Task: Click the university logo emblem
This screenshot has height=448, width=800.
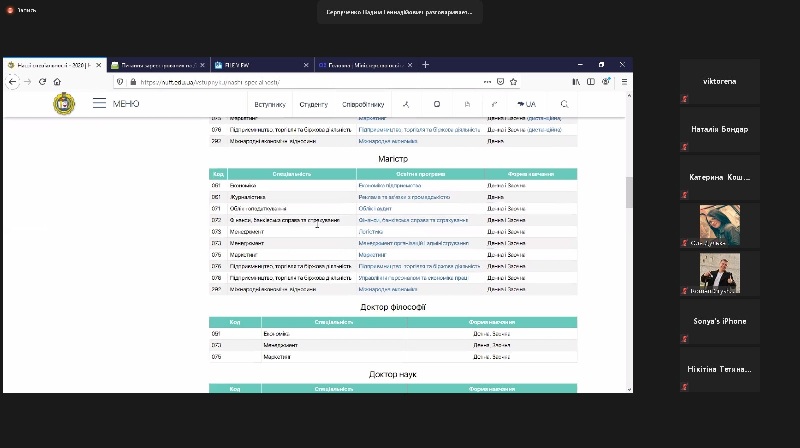Action: [64, 104]
